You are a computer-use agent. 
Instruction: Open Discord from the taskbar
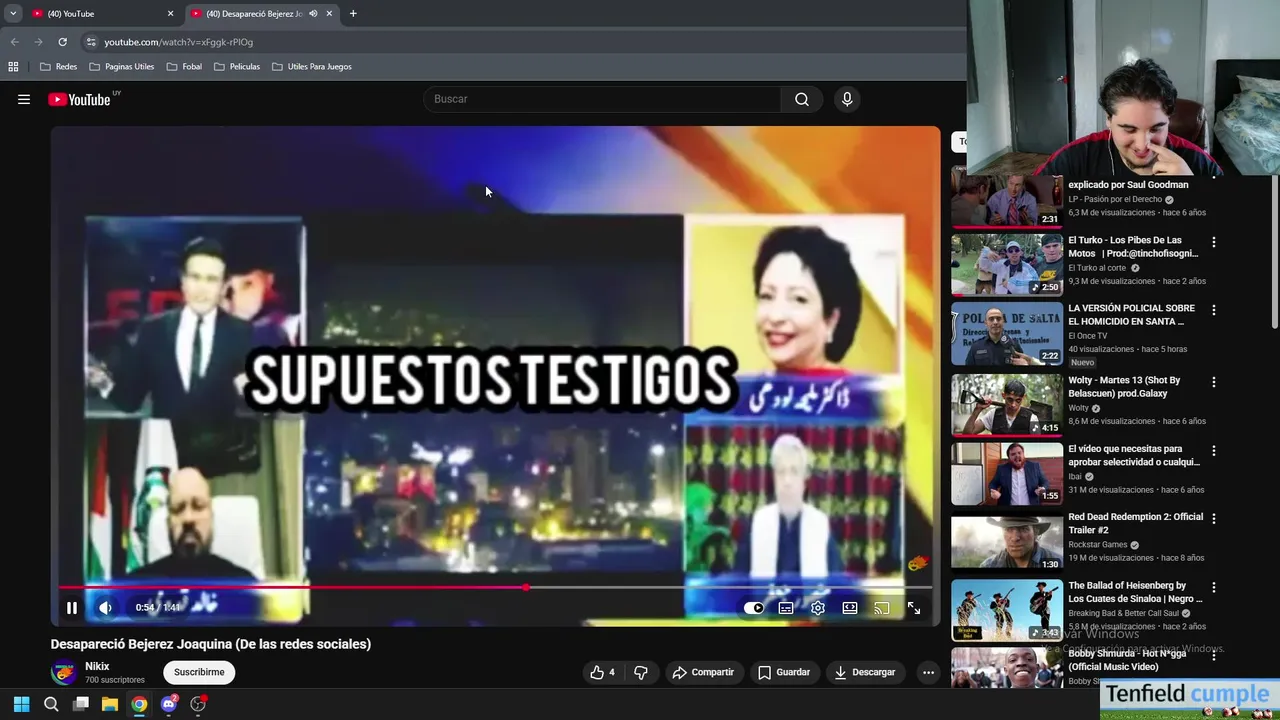pos(169,704)
